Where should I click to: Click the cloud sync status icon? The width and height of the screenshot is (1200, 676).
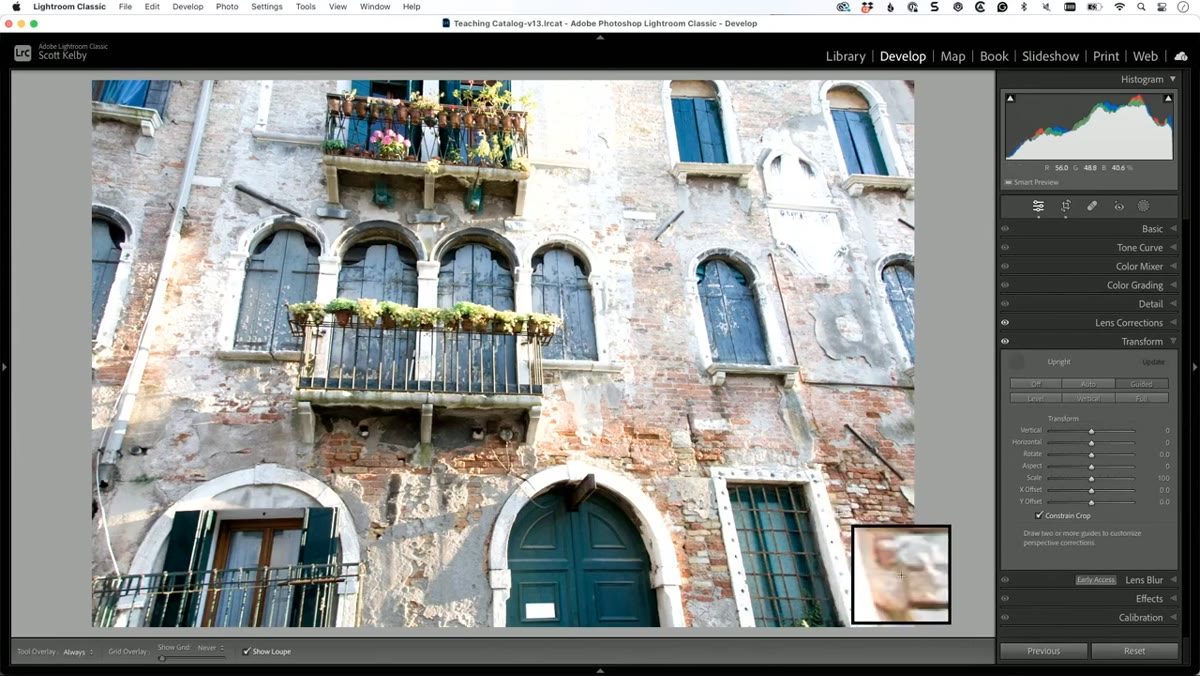[1181, 56]
